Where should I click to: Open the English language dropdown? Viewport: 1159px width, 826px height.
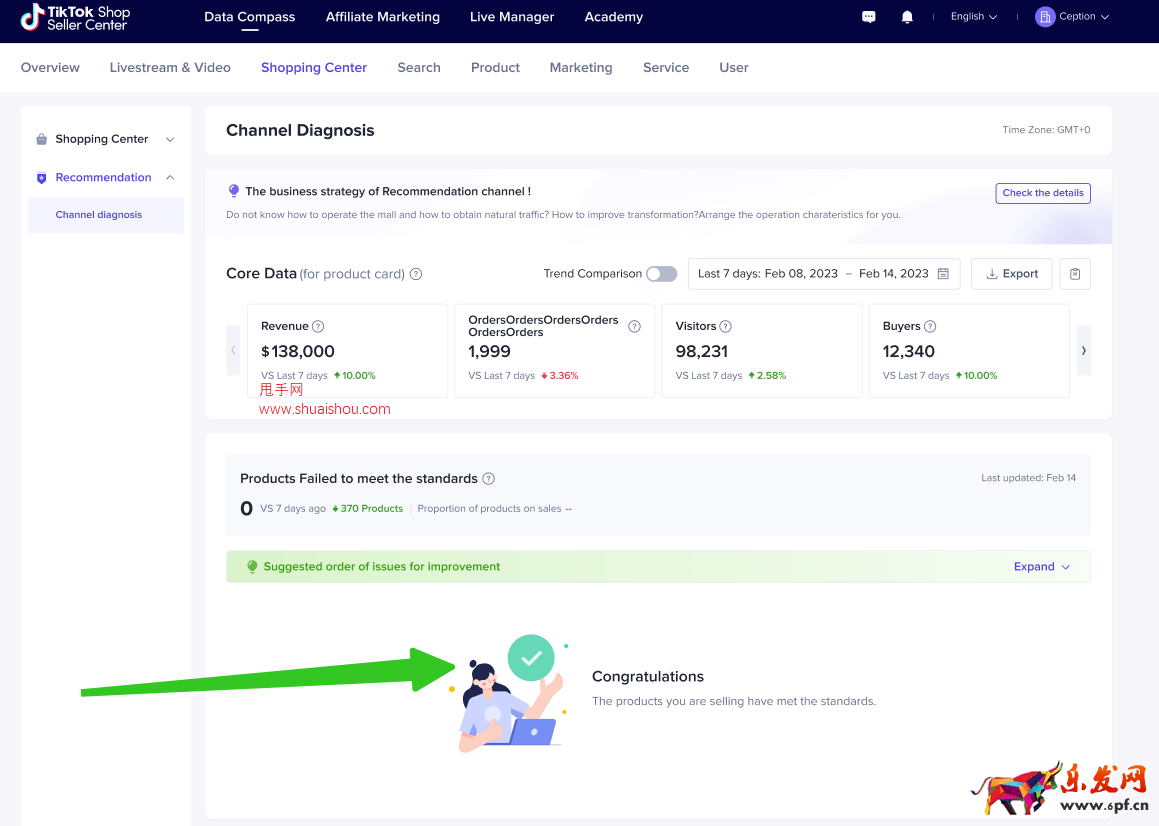coord(973,17)
